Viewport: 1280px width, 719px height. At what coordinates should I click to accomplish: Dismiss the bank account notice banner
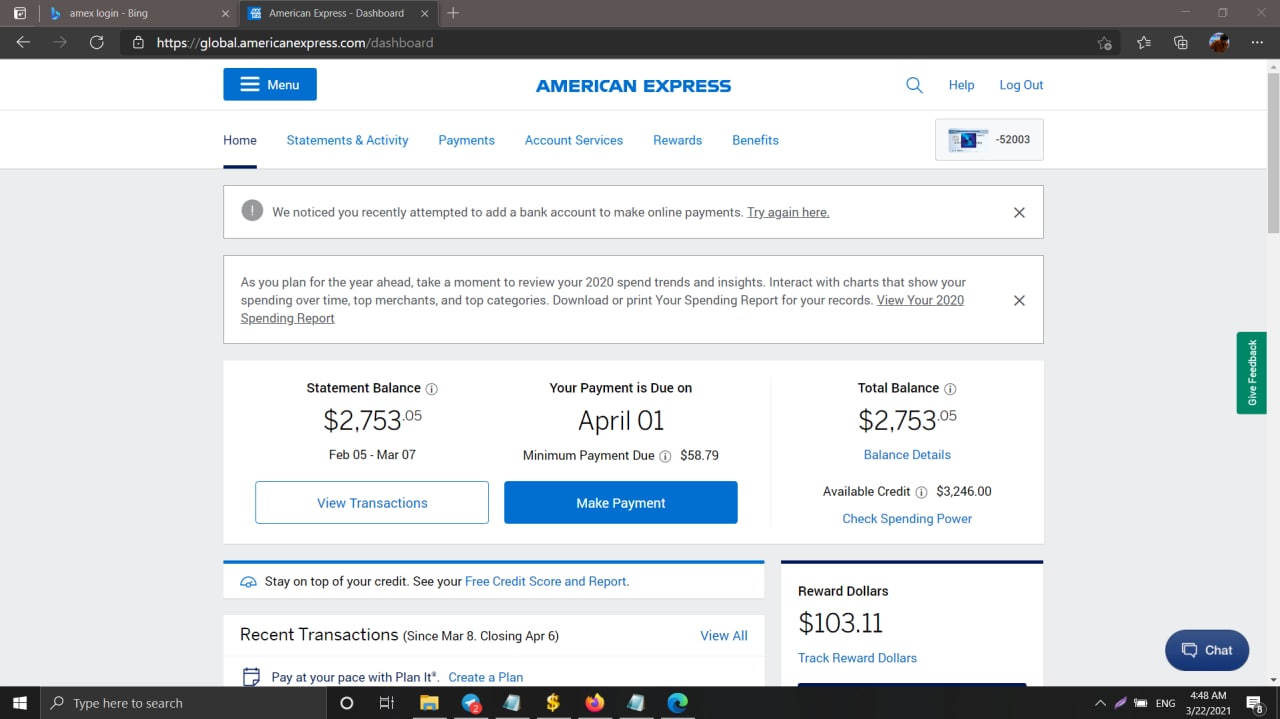1019,212
